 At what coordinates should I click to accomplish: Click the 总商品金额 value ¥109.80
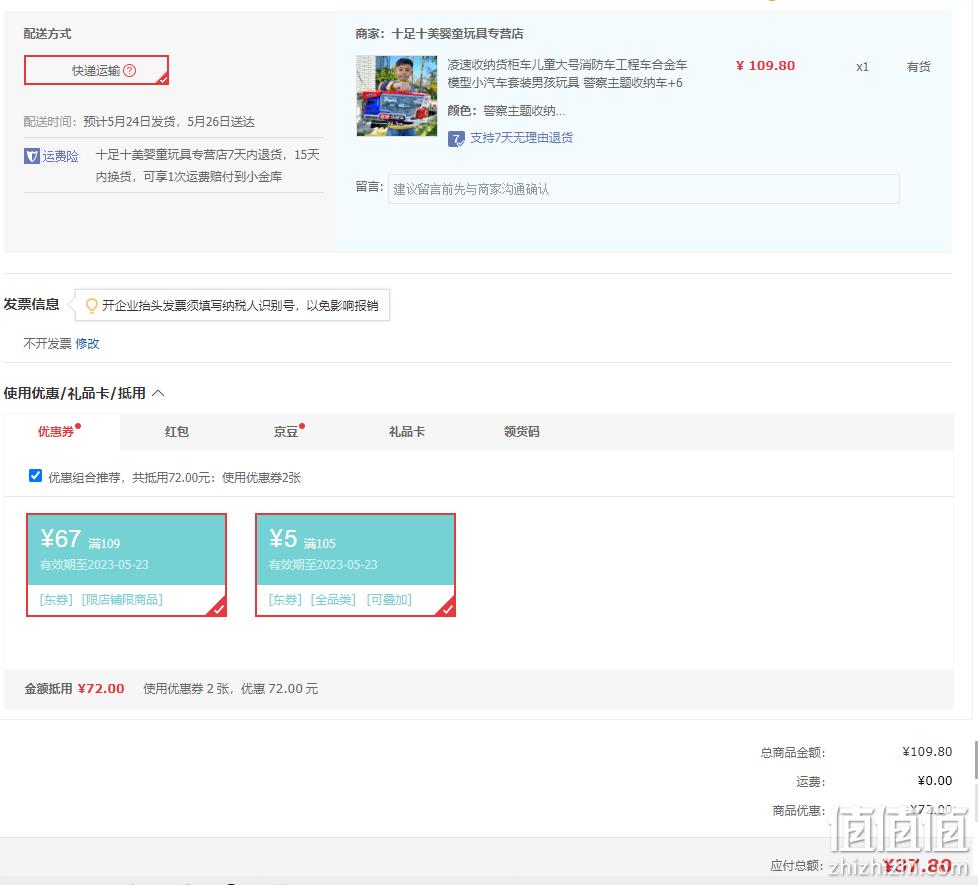(927, 752)
